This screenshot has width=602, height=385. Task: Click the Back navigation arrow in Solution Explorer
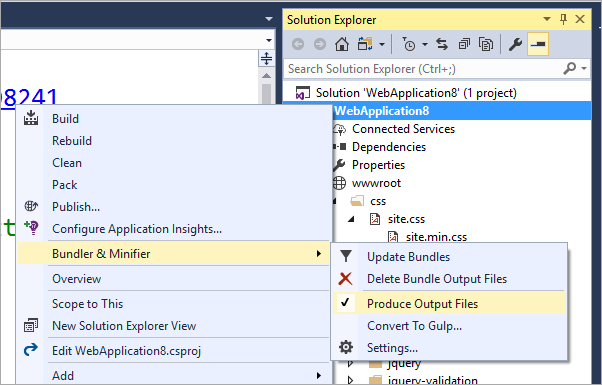click(298, 45)
